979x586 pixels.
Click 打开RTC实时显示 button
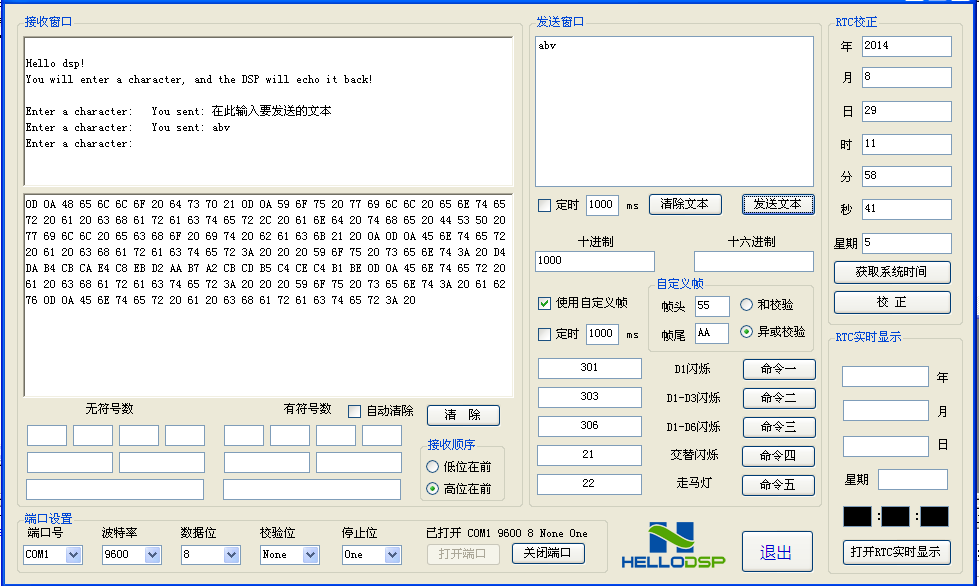[x=897, y=552]
